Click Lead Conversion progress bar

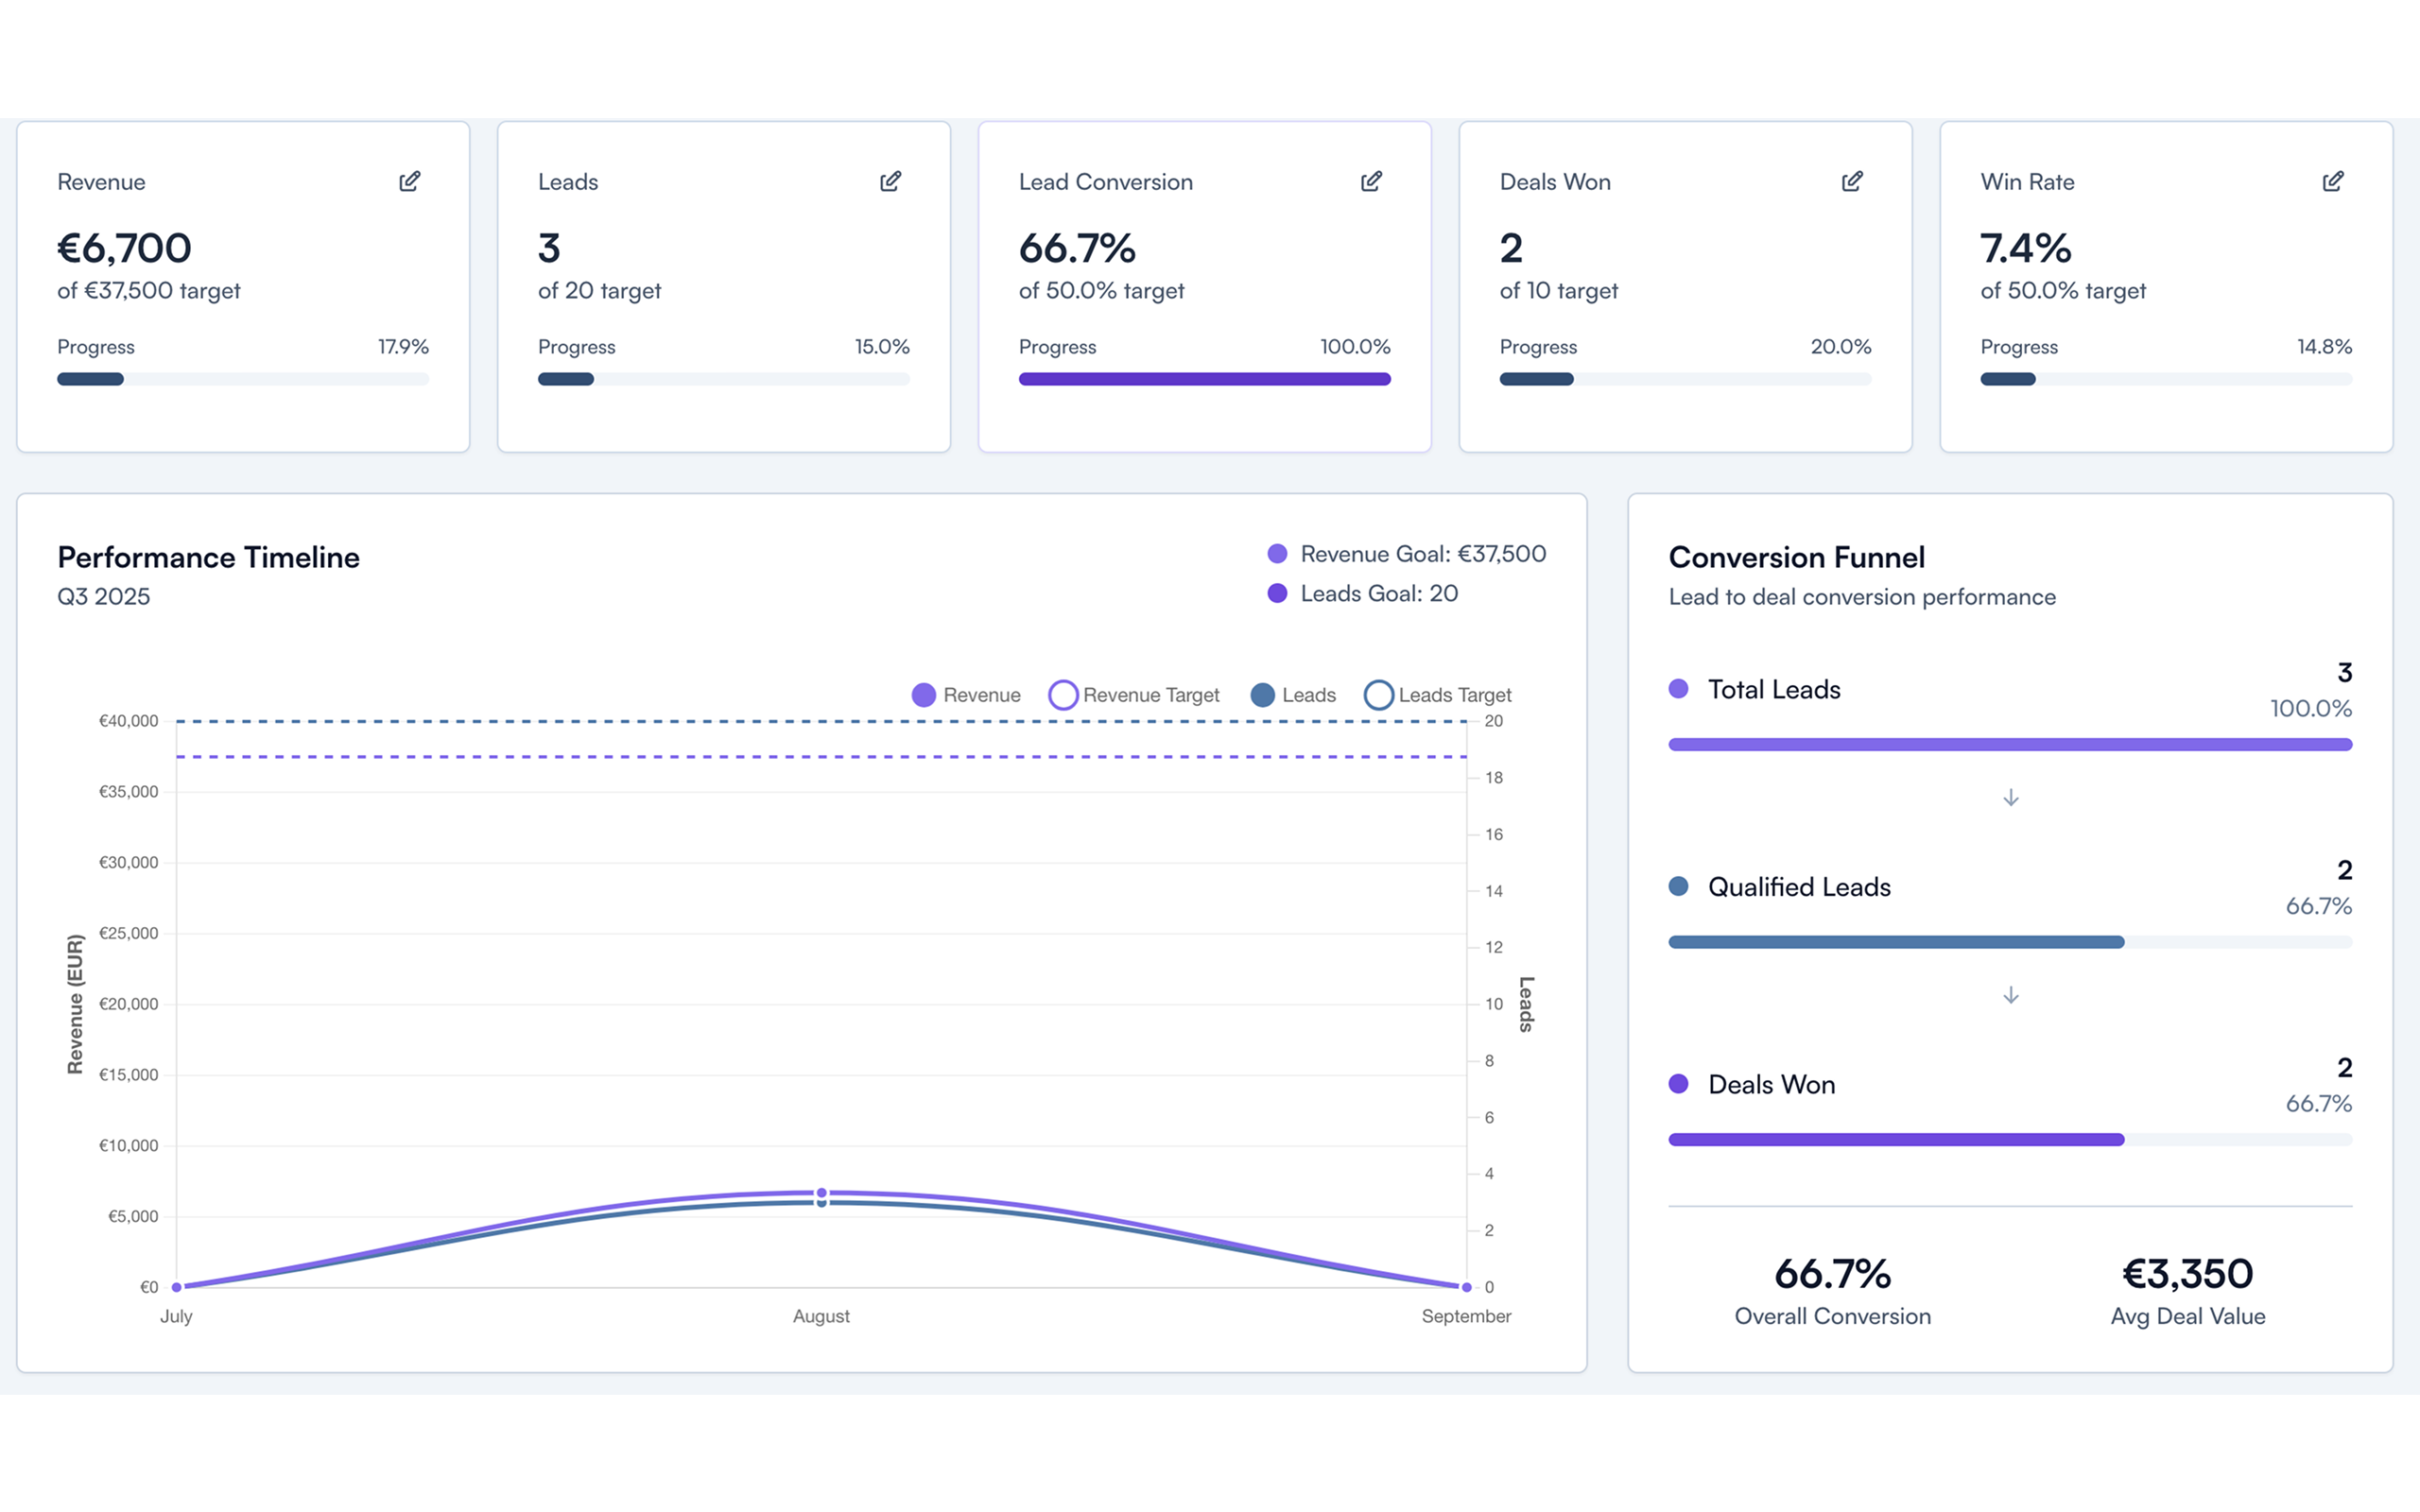tap(1204, 379)
